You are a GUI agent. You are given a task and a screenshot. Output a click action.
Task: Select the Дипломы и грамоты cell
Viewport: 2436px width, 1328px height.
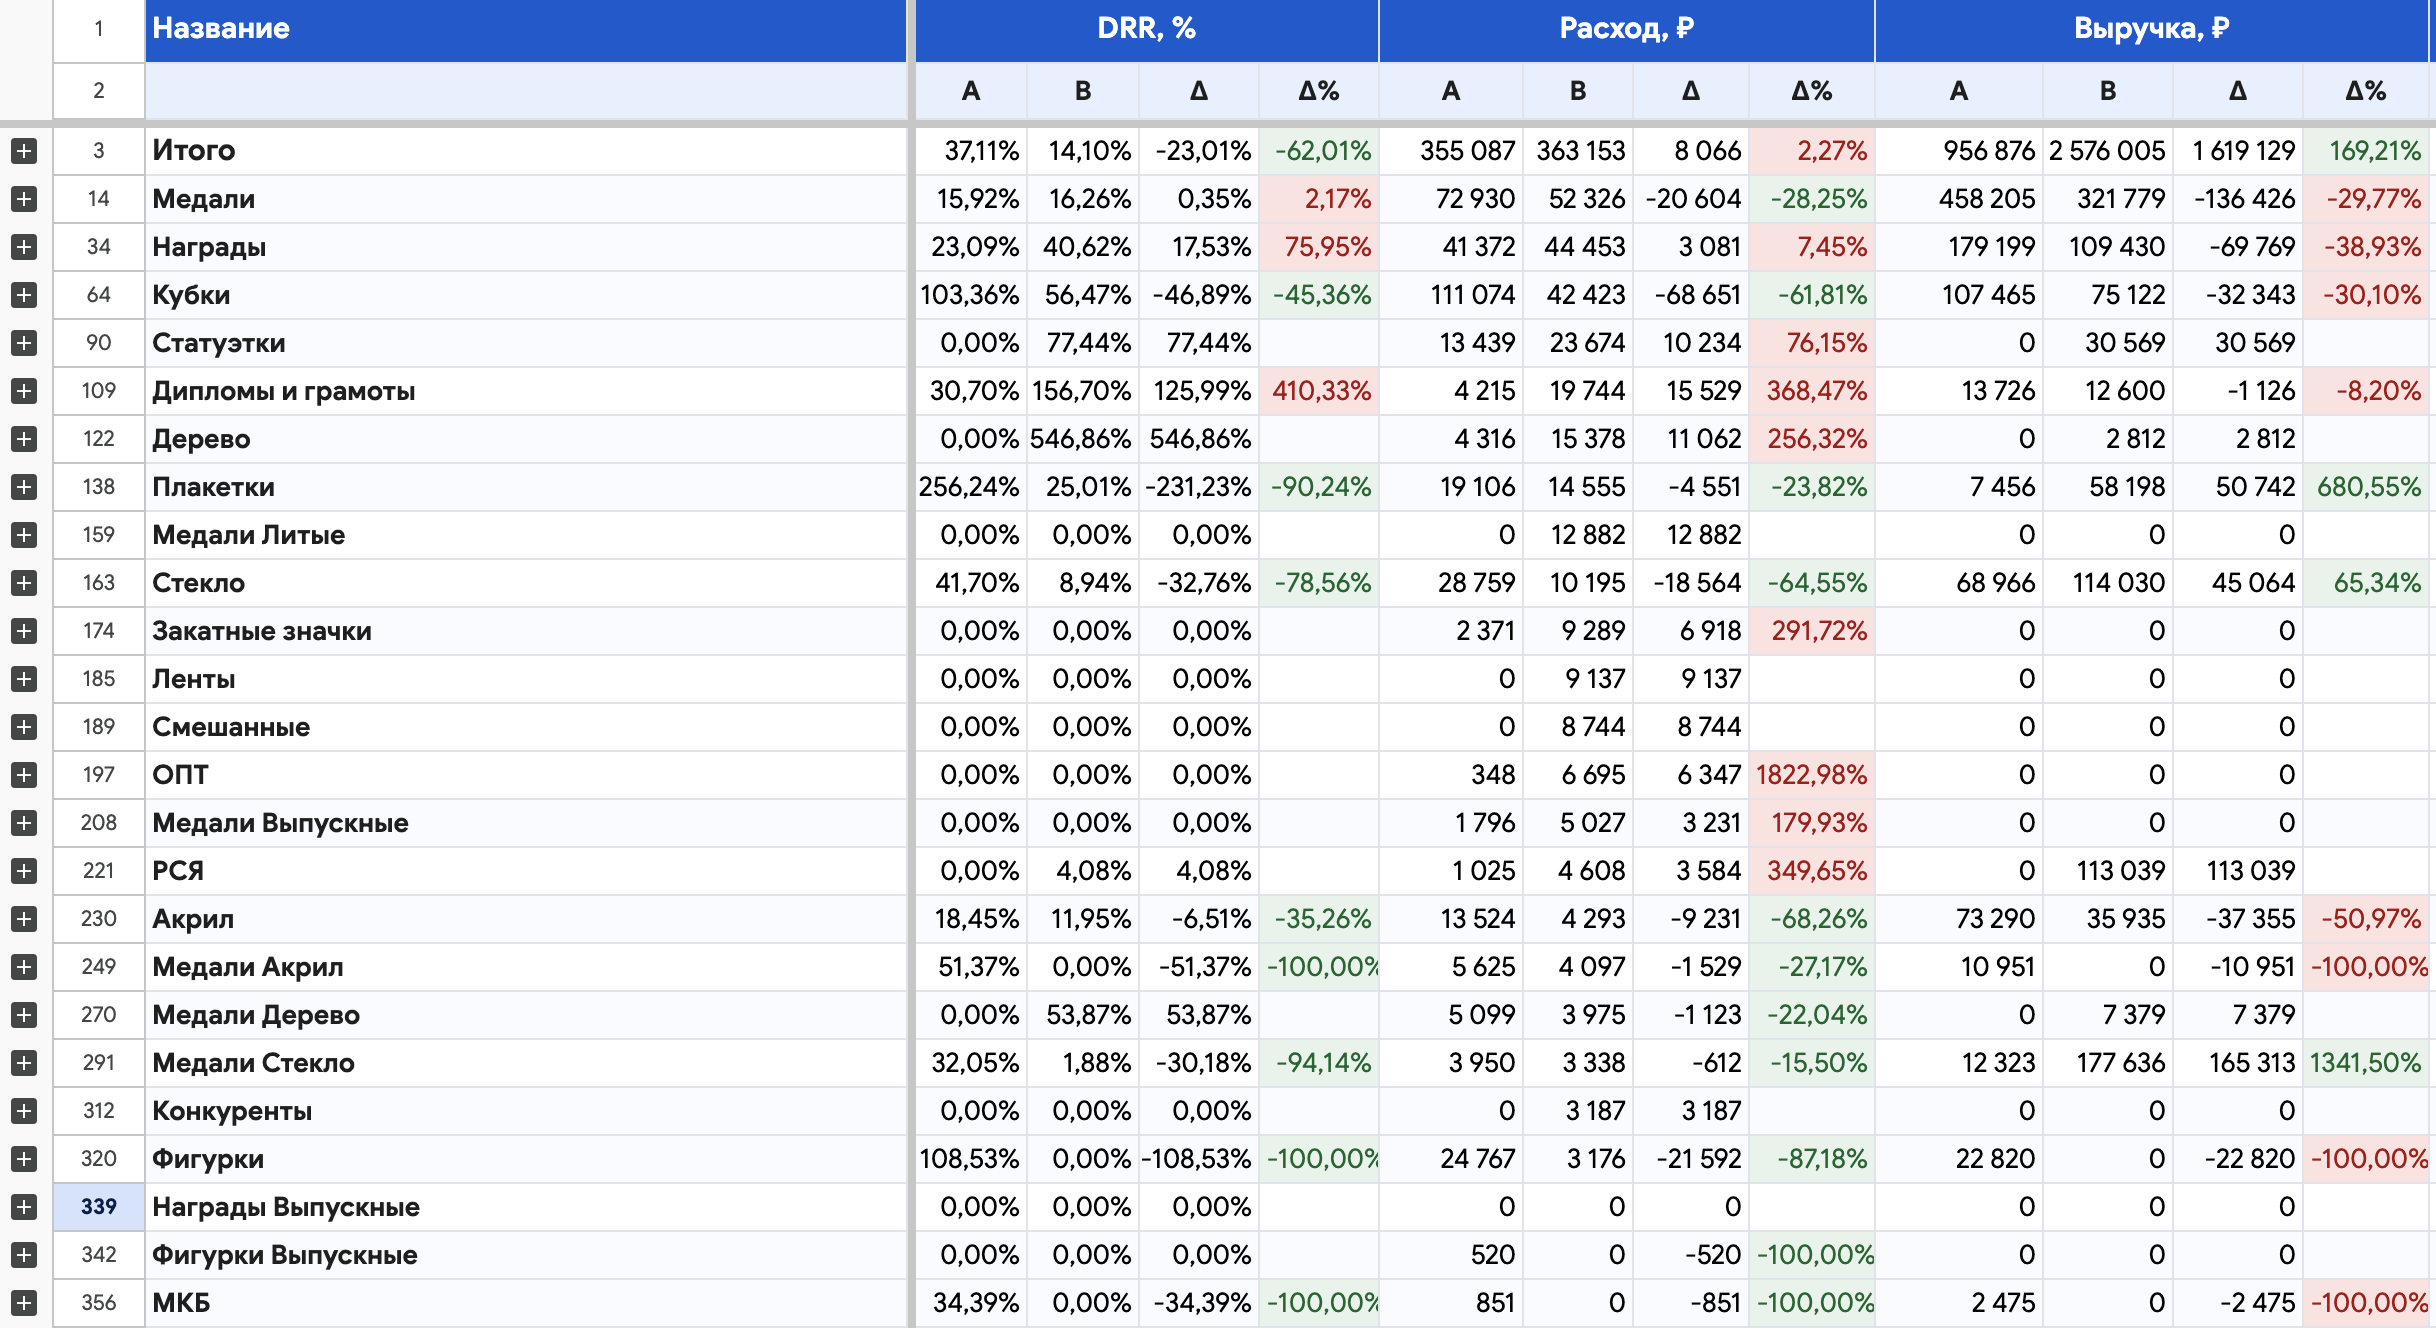click(525, 391)
